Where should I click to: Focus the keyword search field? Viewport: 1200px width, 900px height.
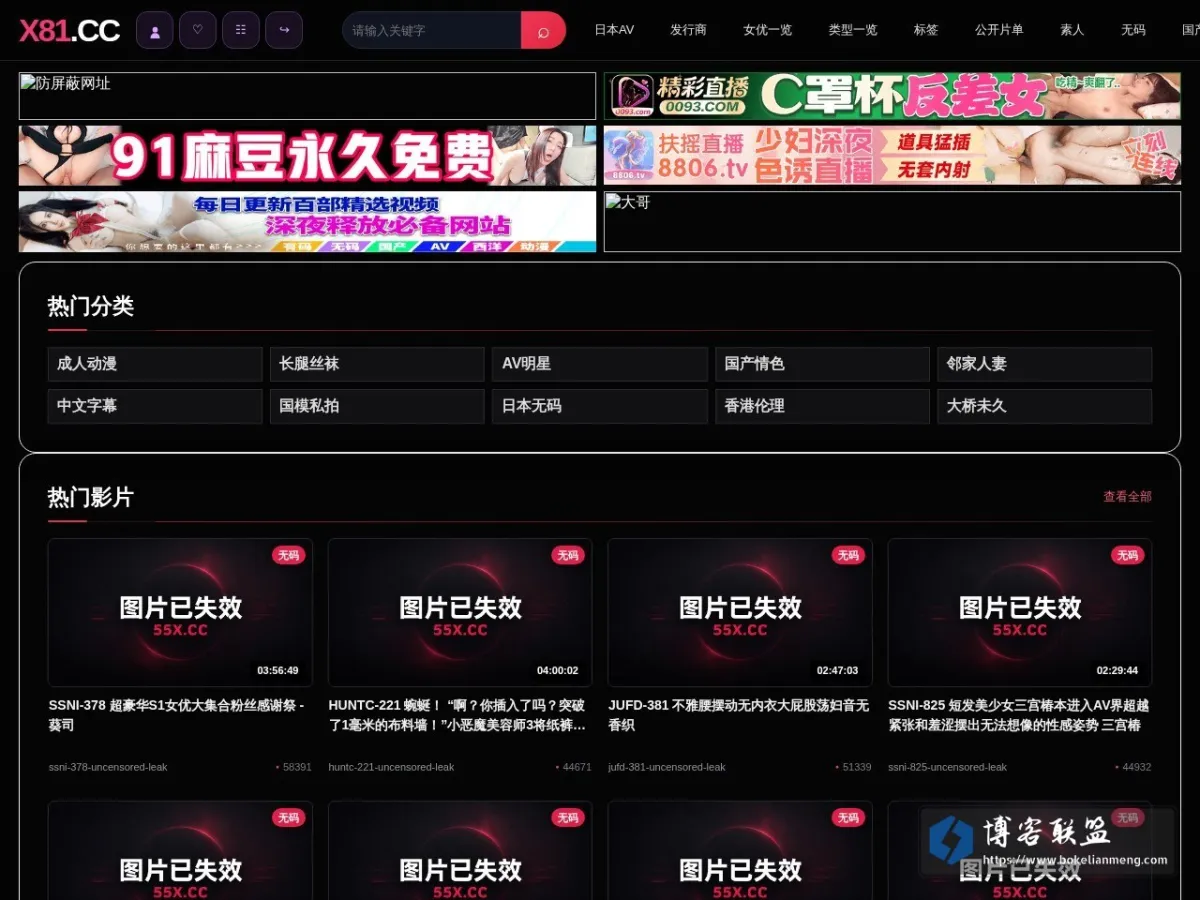[431, 30]
